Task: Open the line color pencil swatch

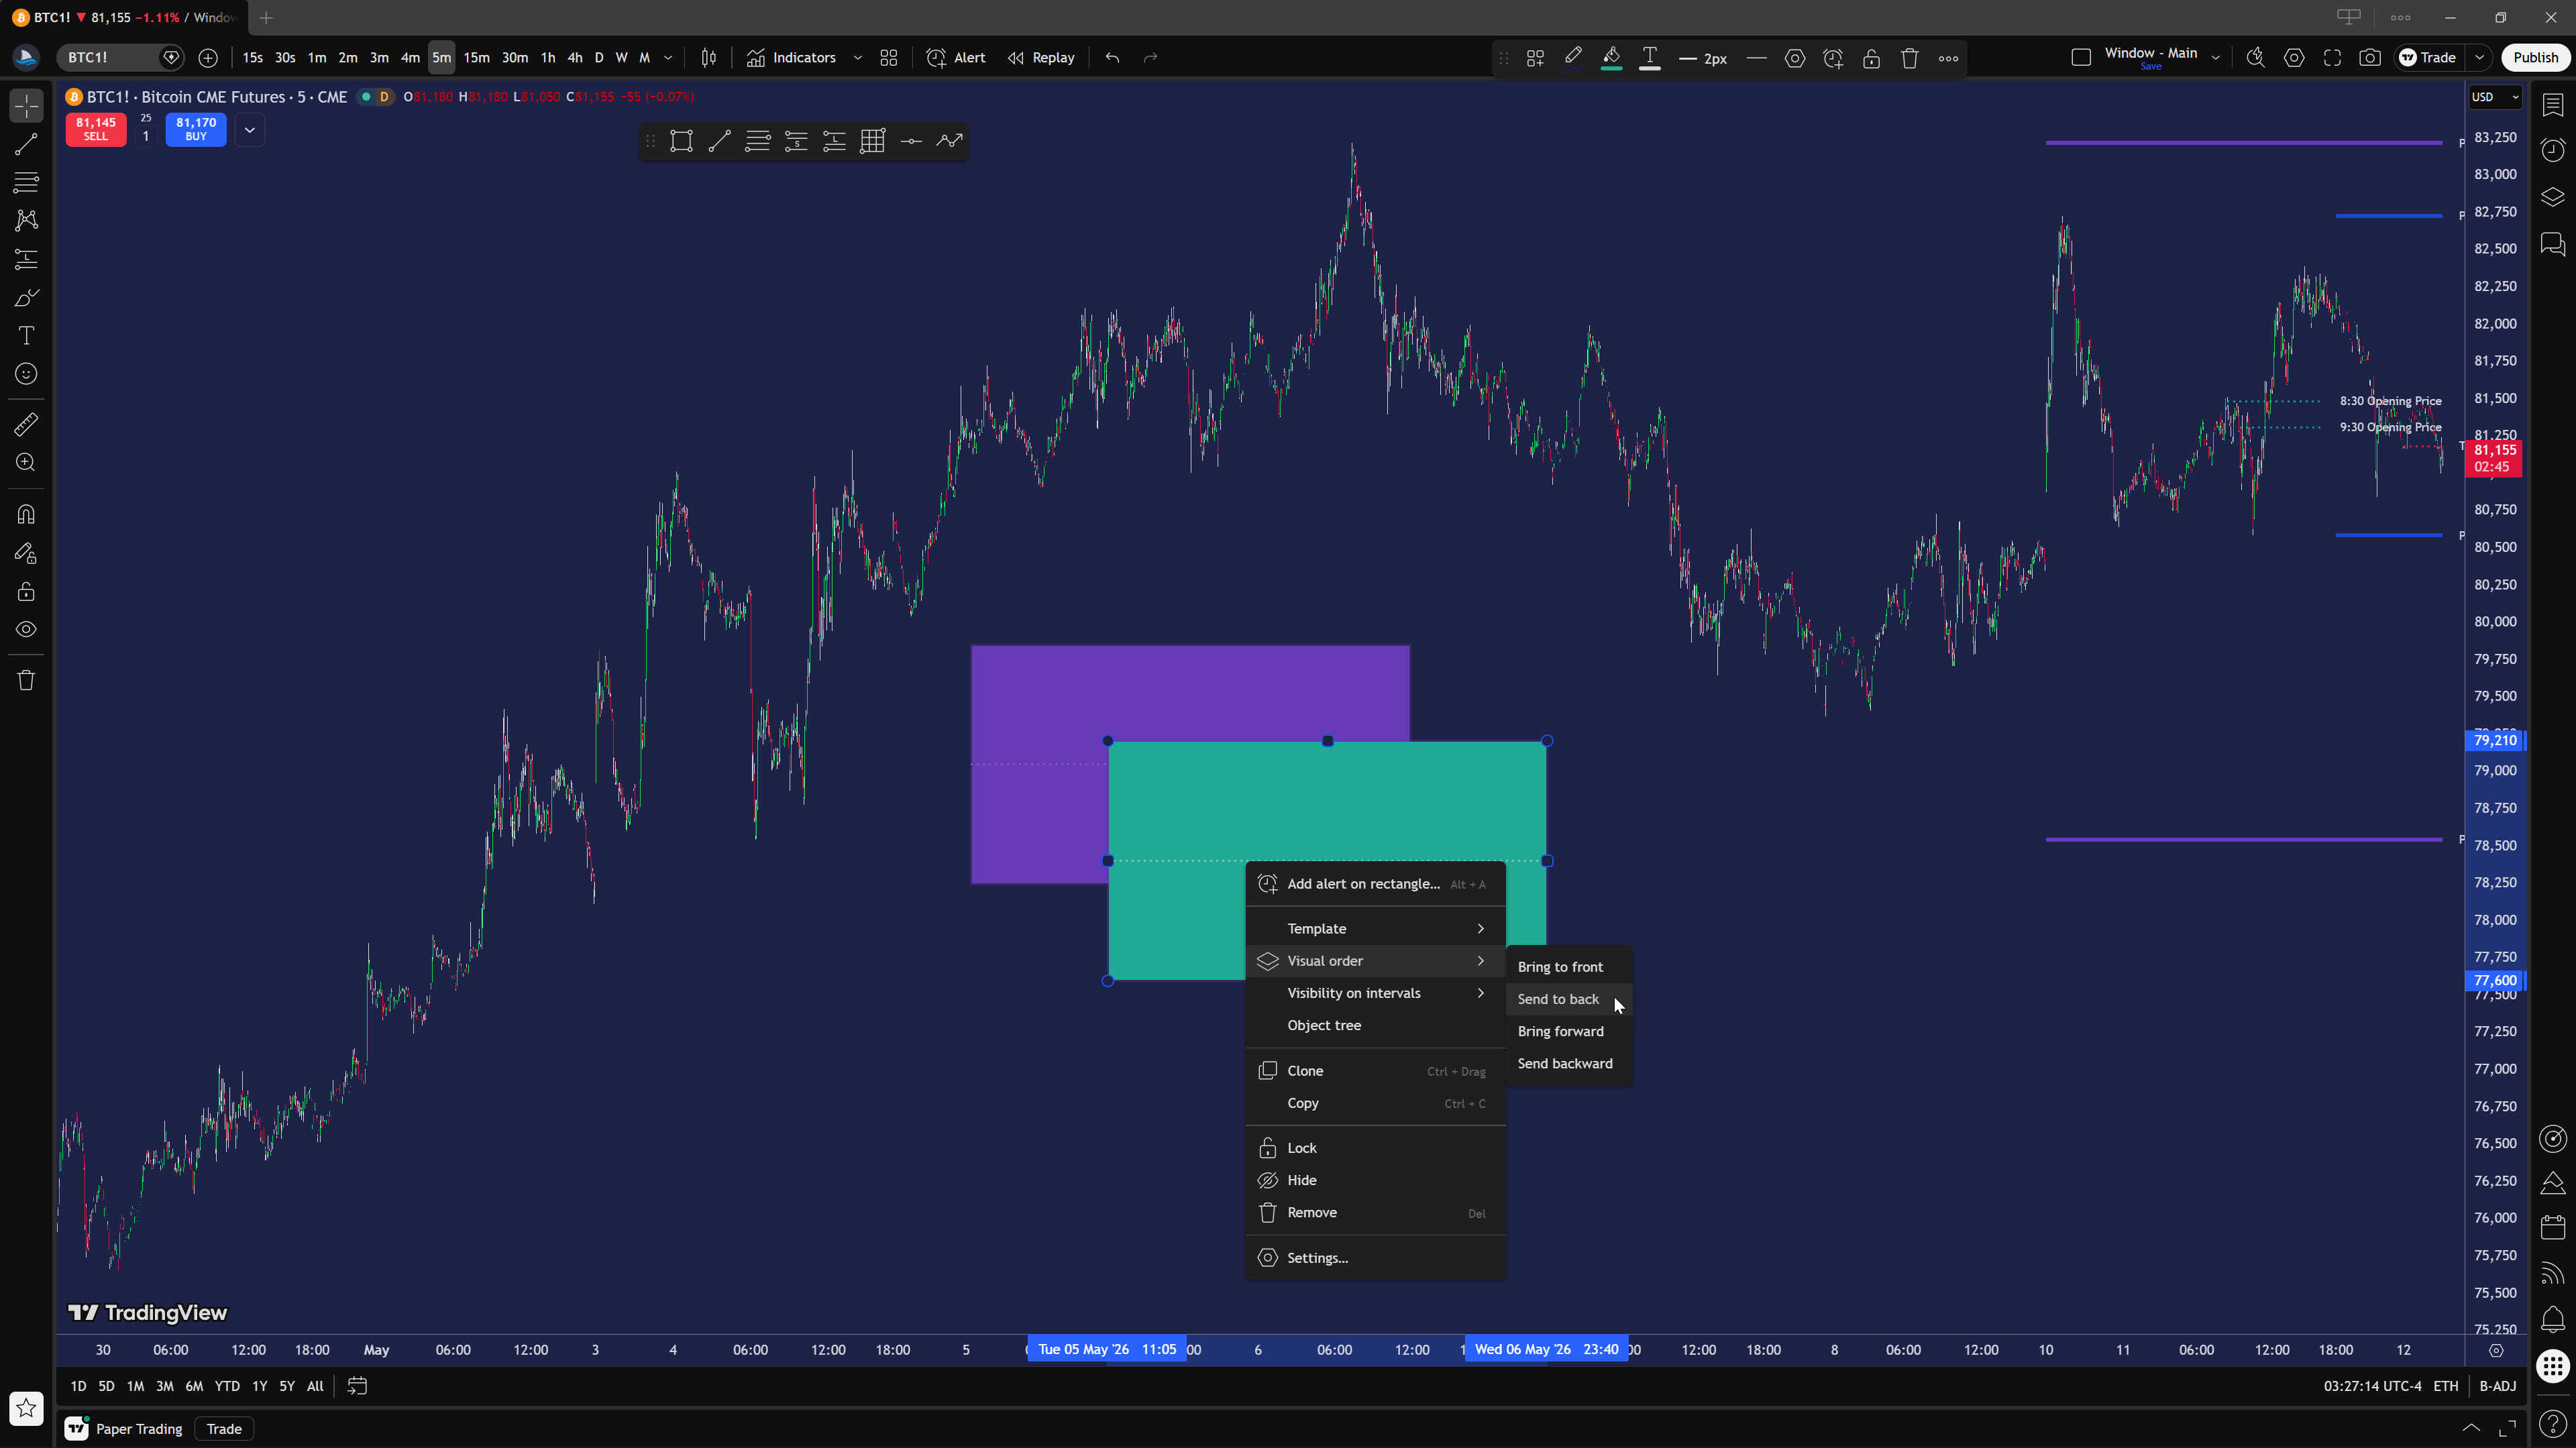Action: (x=1573, y=58)
